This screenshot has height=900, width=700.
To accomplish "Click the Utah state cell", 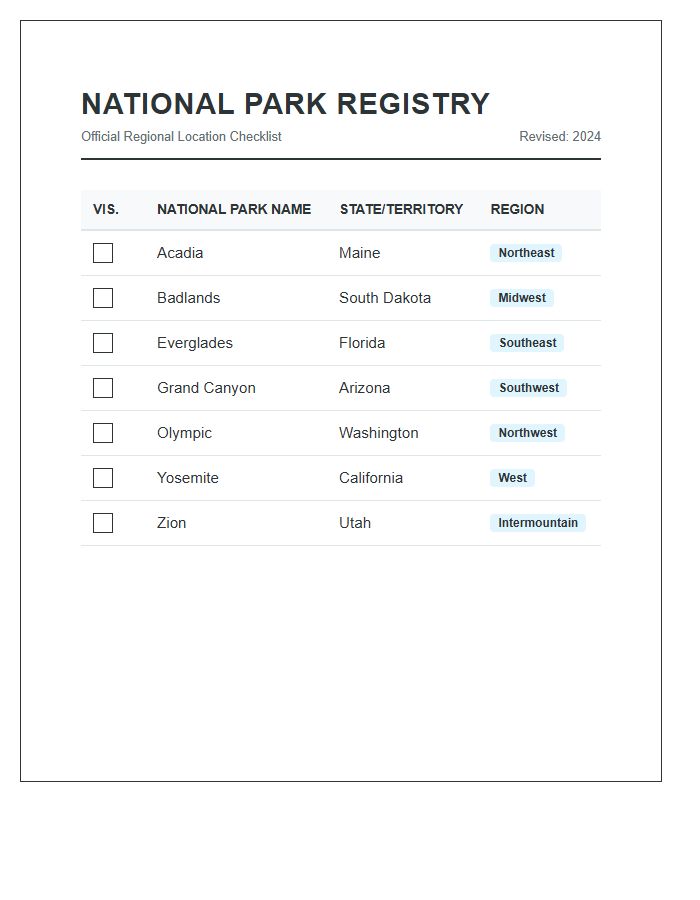I will click(355, 523).
